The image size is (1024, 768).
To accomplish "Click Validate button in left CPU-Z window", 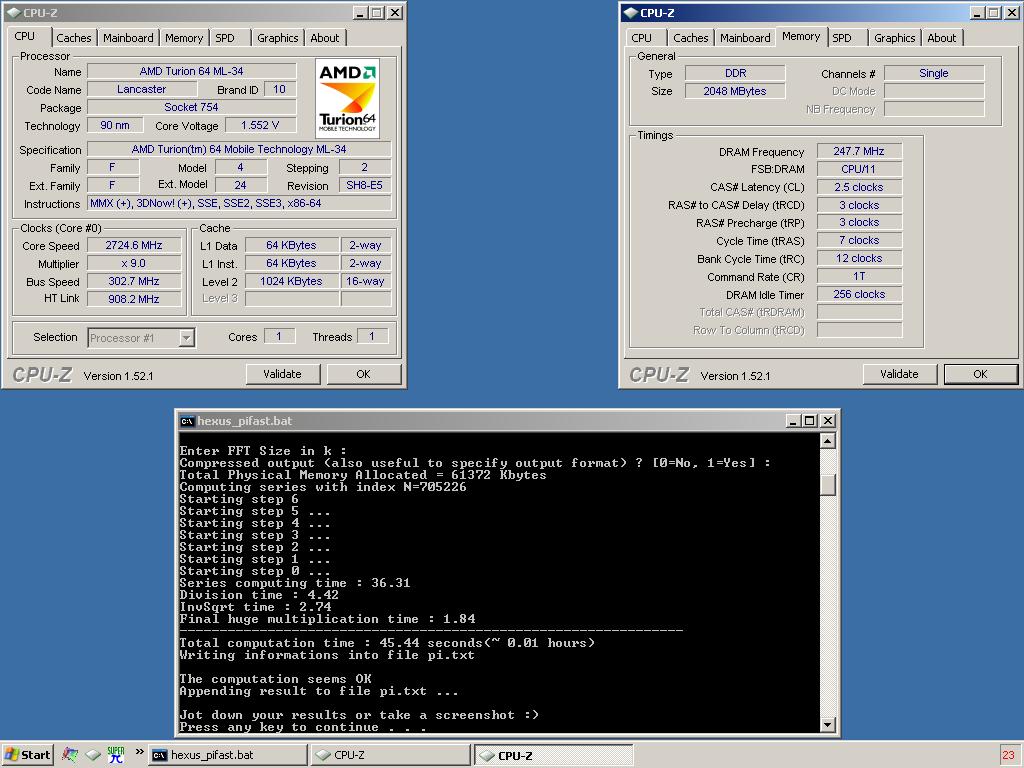I will 283,374.
